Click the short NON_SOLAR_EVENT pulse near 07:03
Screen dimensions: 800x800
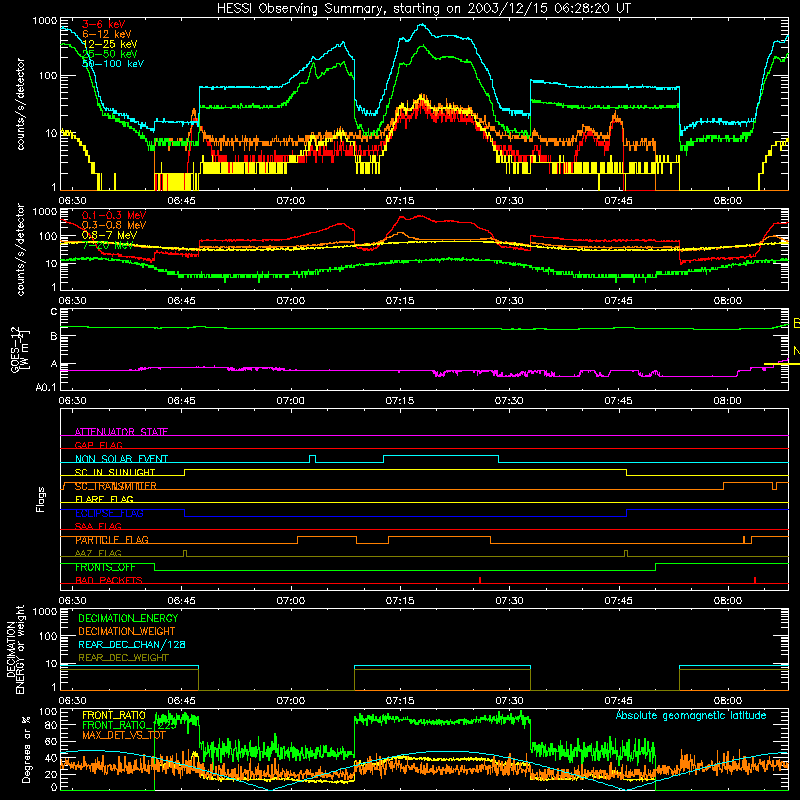tap(313, 459)
